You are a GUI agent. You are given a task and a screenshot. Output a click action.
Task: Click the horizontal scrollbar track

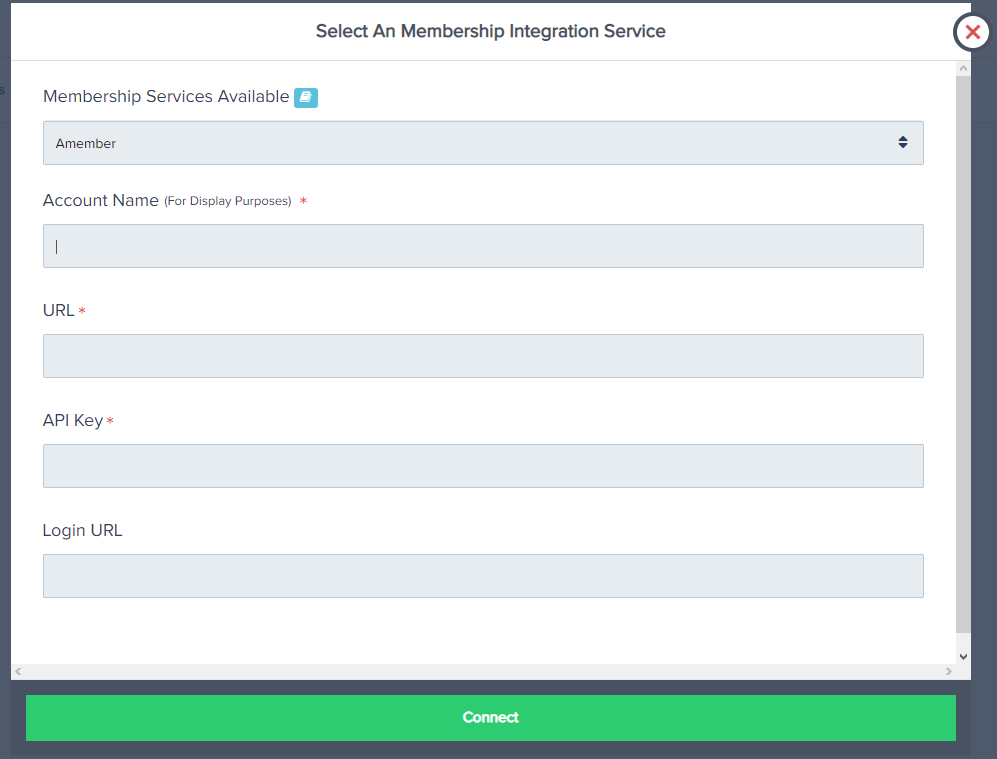point(482,672)
